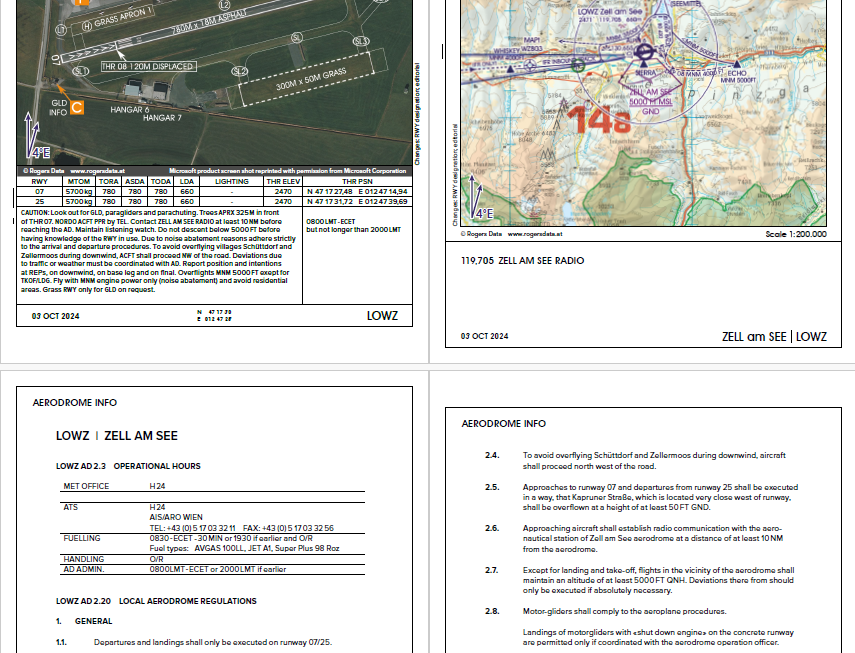Click the 'ECHO' reporting point label
The width and height of the screenshot is (855, 653).
tap(737, 73)
